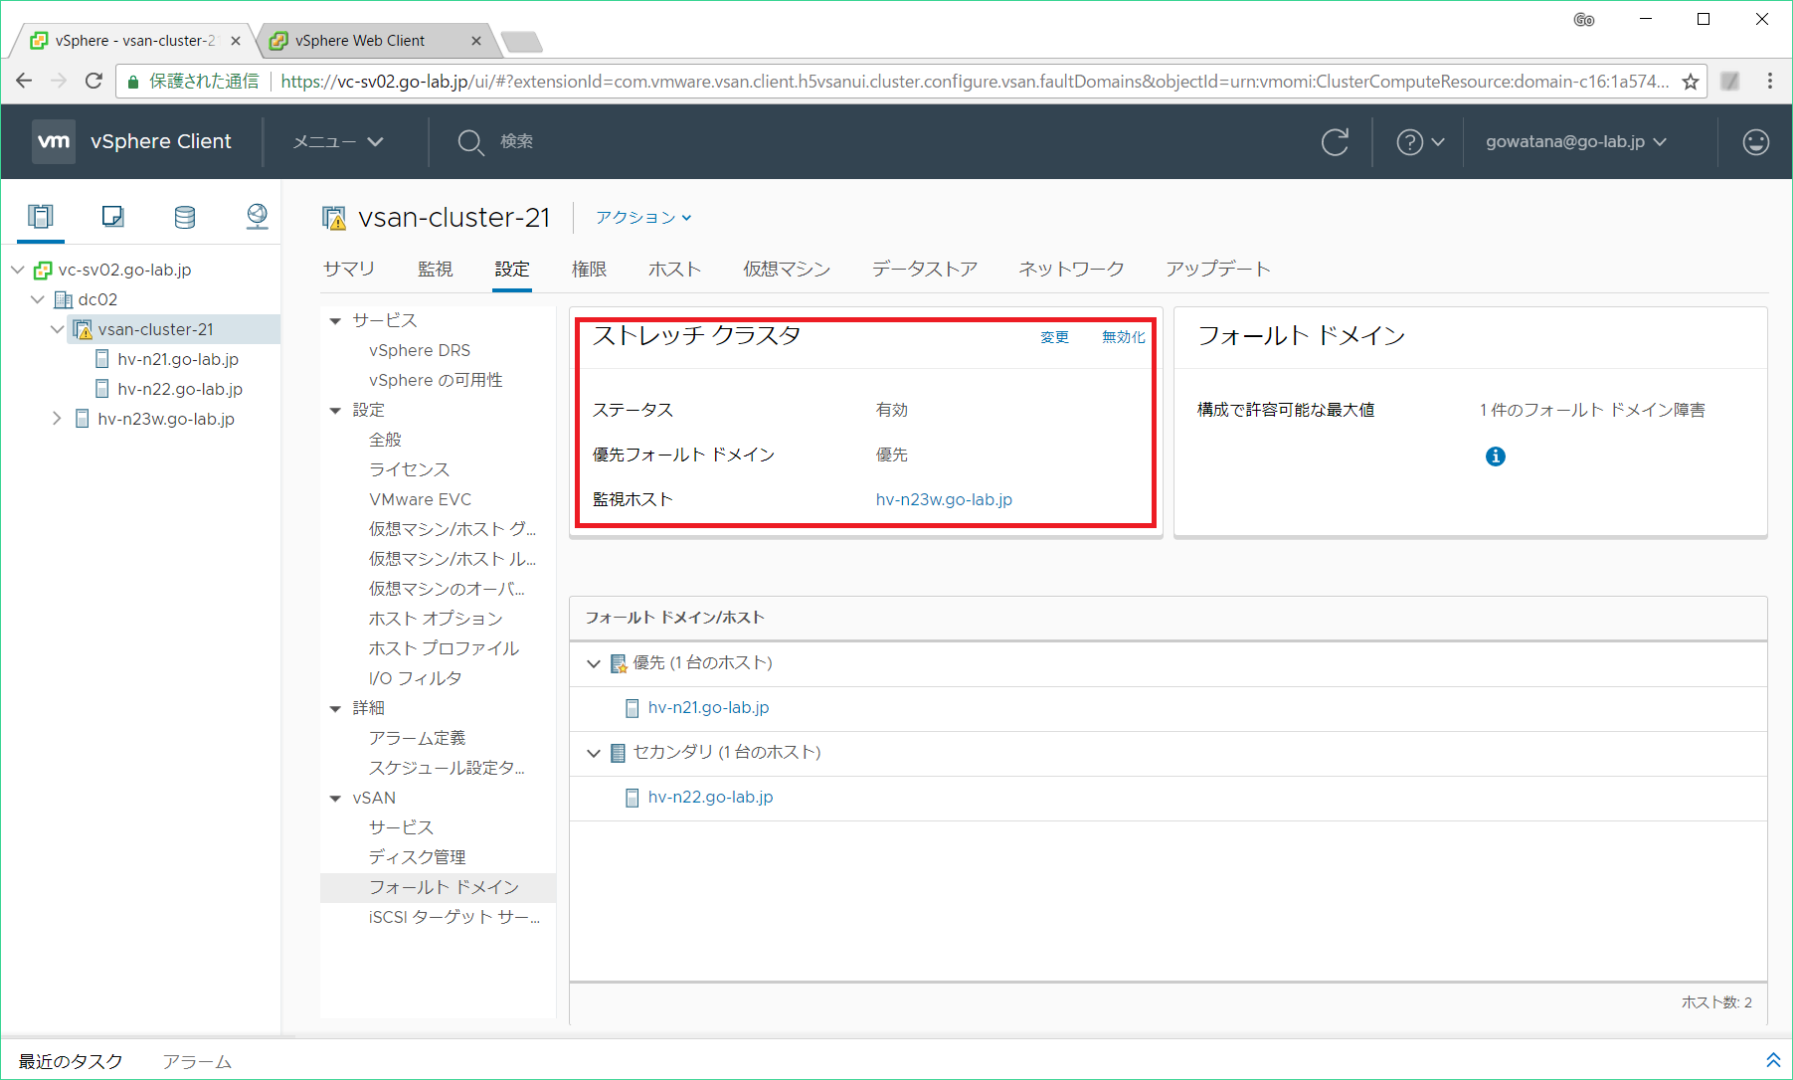Open Hosts and Clusters inventory view
Image resolution: width=1793 pixels, height=1080 pixels.
[40, 216]
